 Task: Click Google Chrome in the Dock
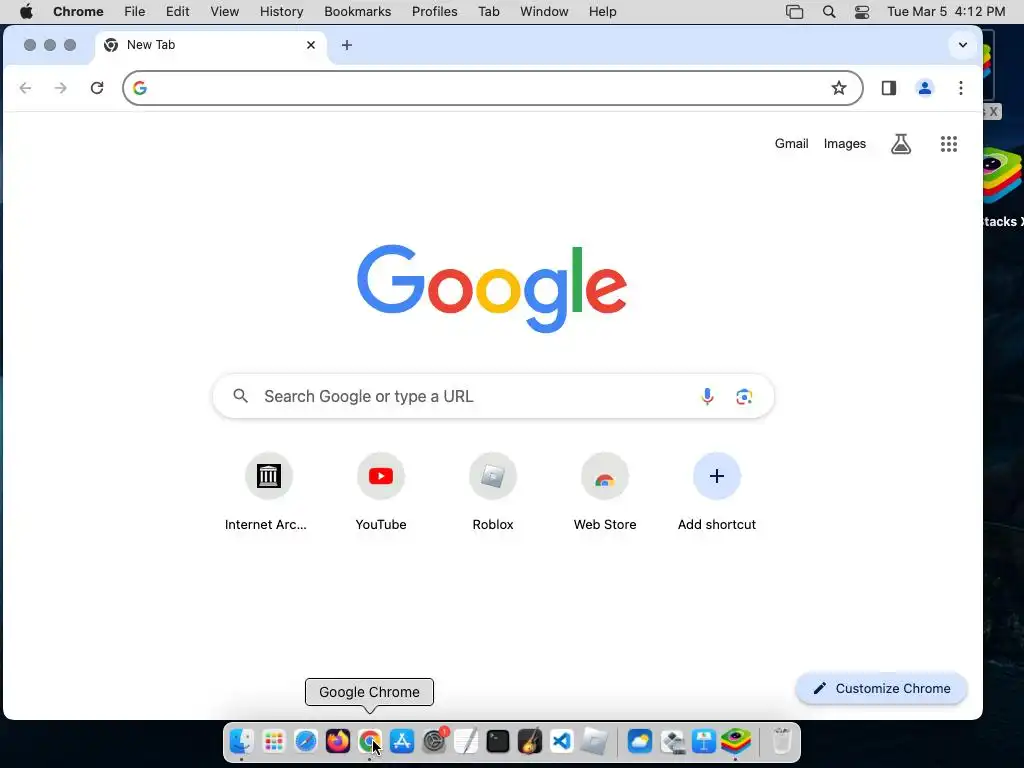tap(370, 741)
